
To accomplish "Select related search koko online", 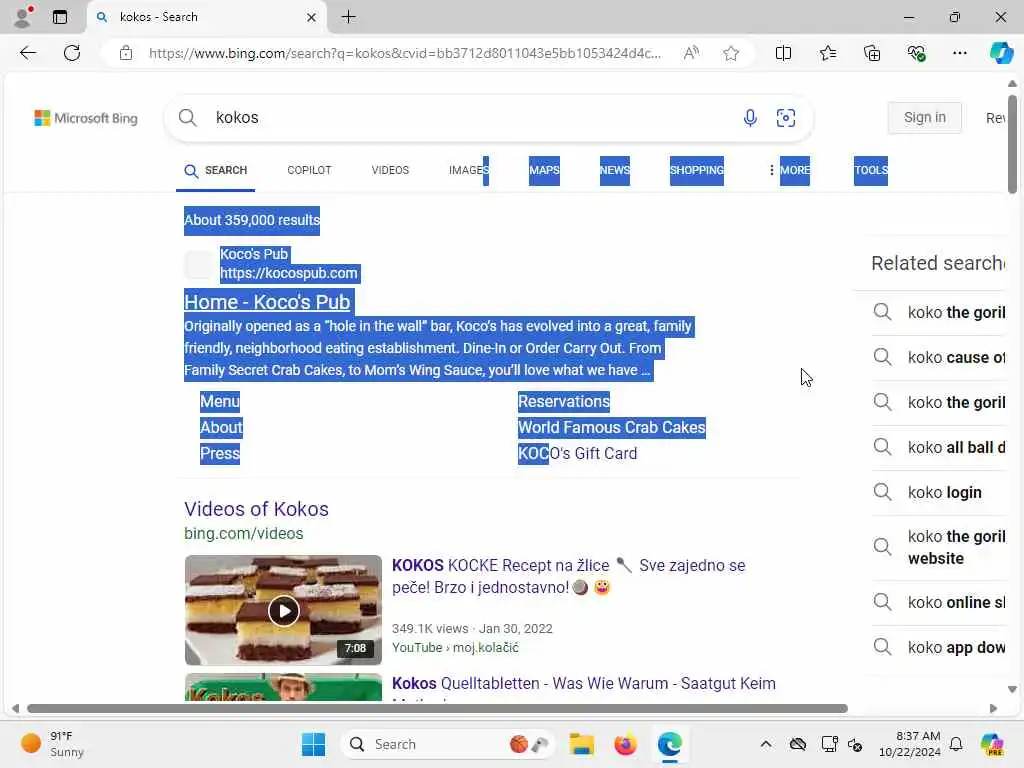I will click(x=939, y=602).
